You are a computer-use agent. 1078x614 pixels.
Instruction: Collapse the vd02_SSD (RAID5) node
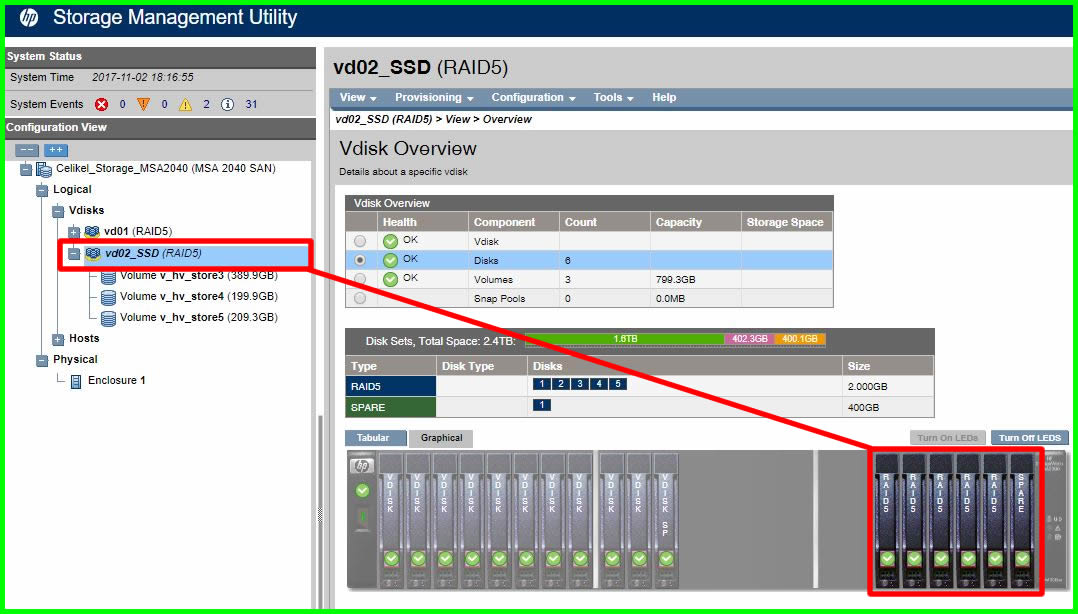75,254
